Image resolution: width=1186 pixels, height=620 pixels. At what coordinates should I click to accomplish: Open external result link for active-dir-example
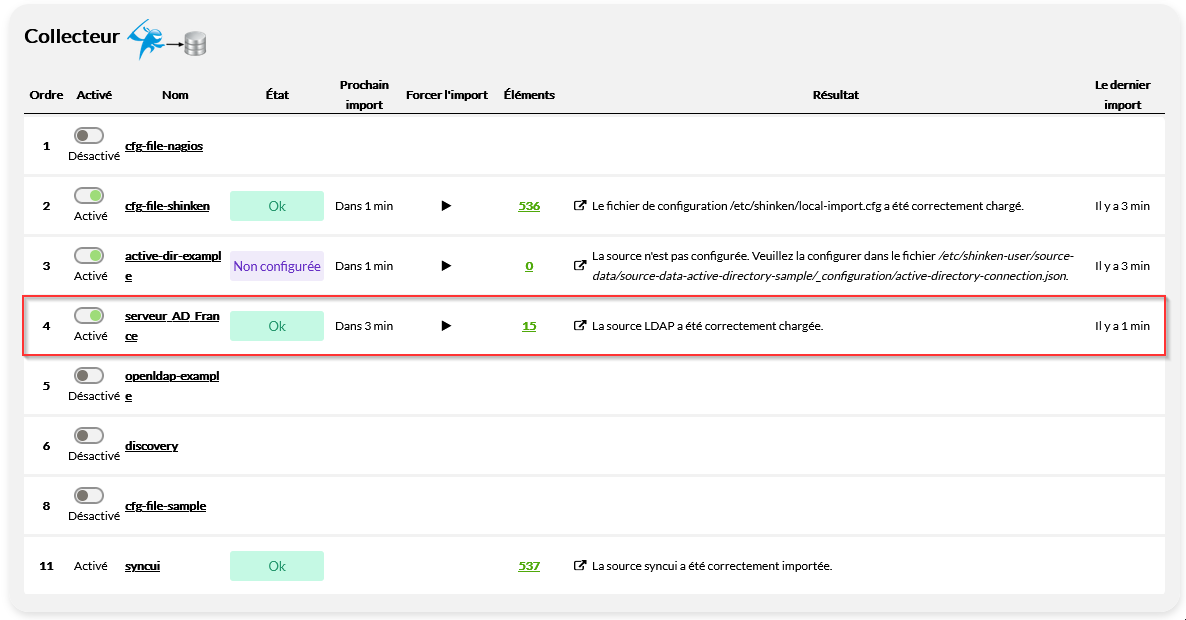pos(580,266)
